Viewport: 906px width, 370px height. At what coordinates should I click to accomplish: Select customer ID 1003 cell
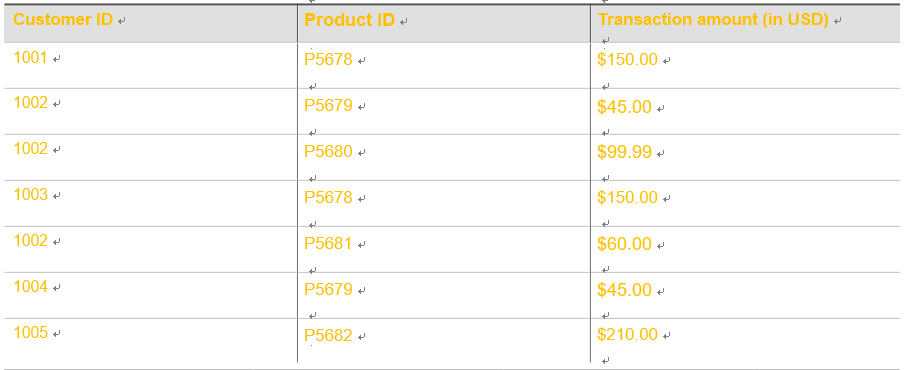tap(150, 203)
